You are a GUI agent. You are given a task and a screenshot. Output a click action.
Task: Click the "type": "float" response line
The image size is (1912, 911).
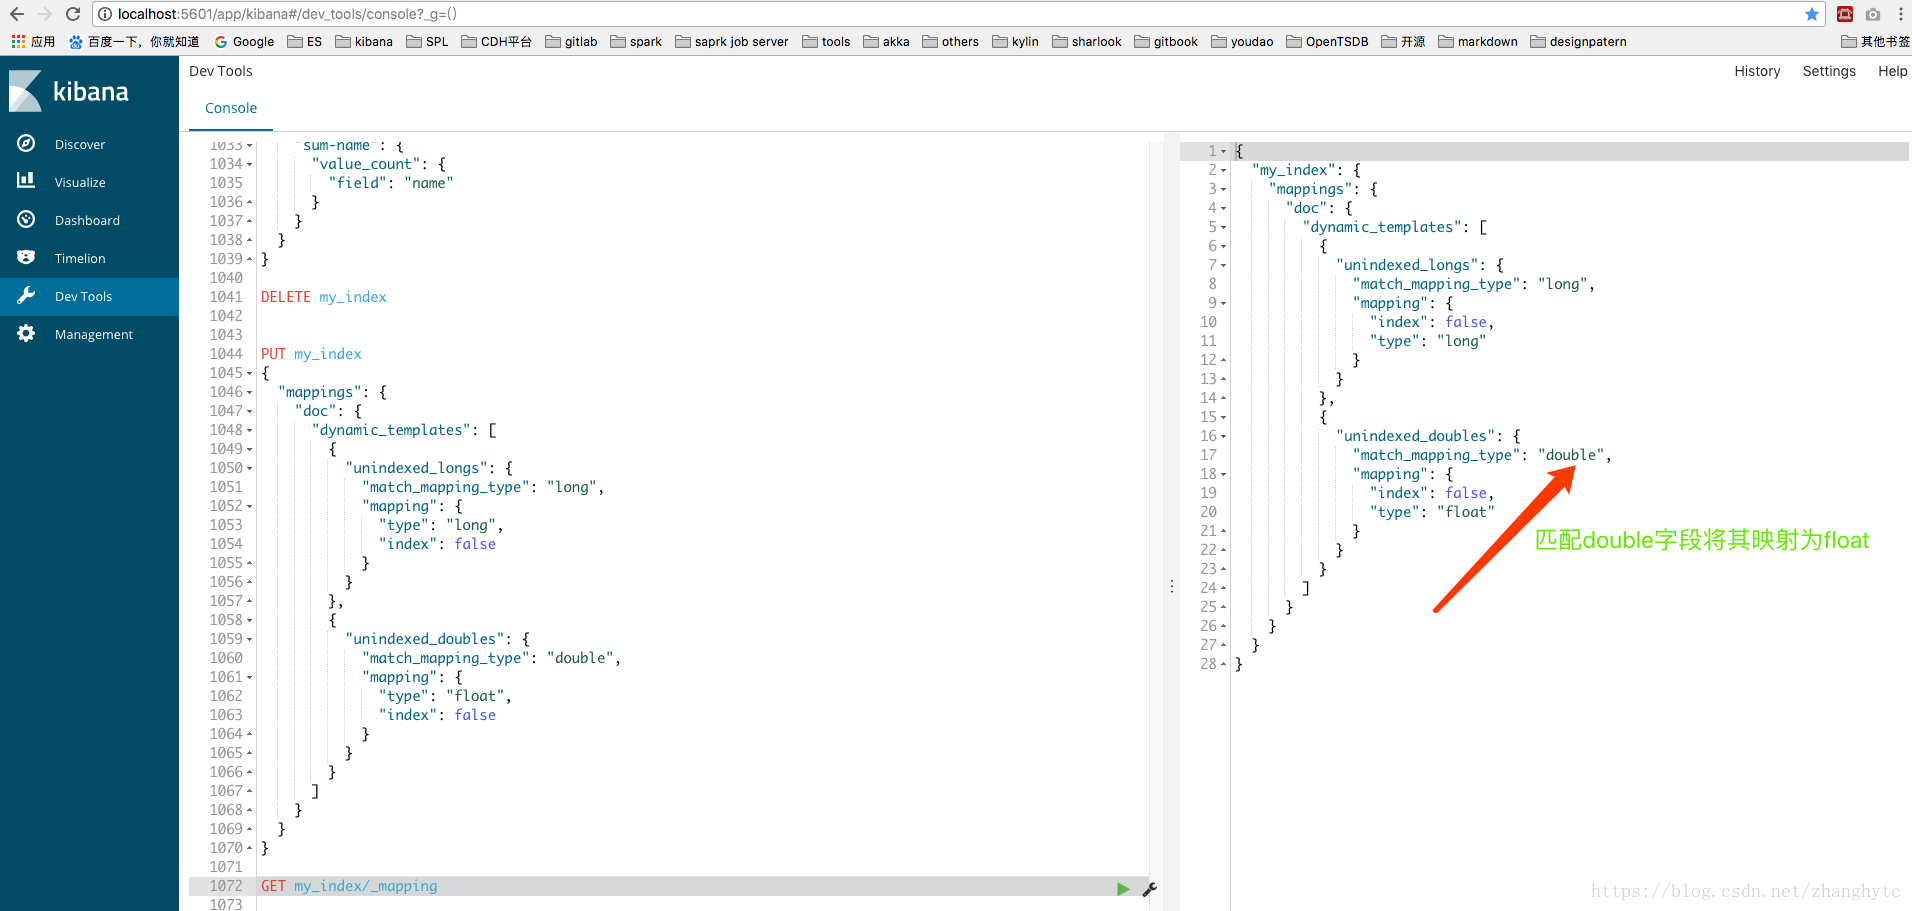pos(1432,512)
